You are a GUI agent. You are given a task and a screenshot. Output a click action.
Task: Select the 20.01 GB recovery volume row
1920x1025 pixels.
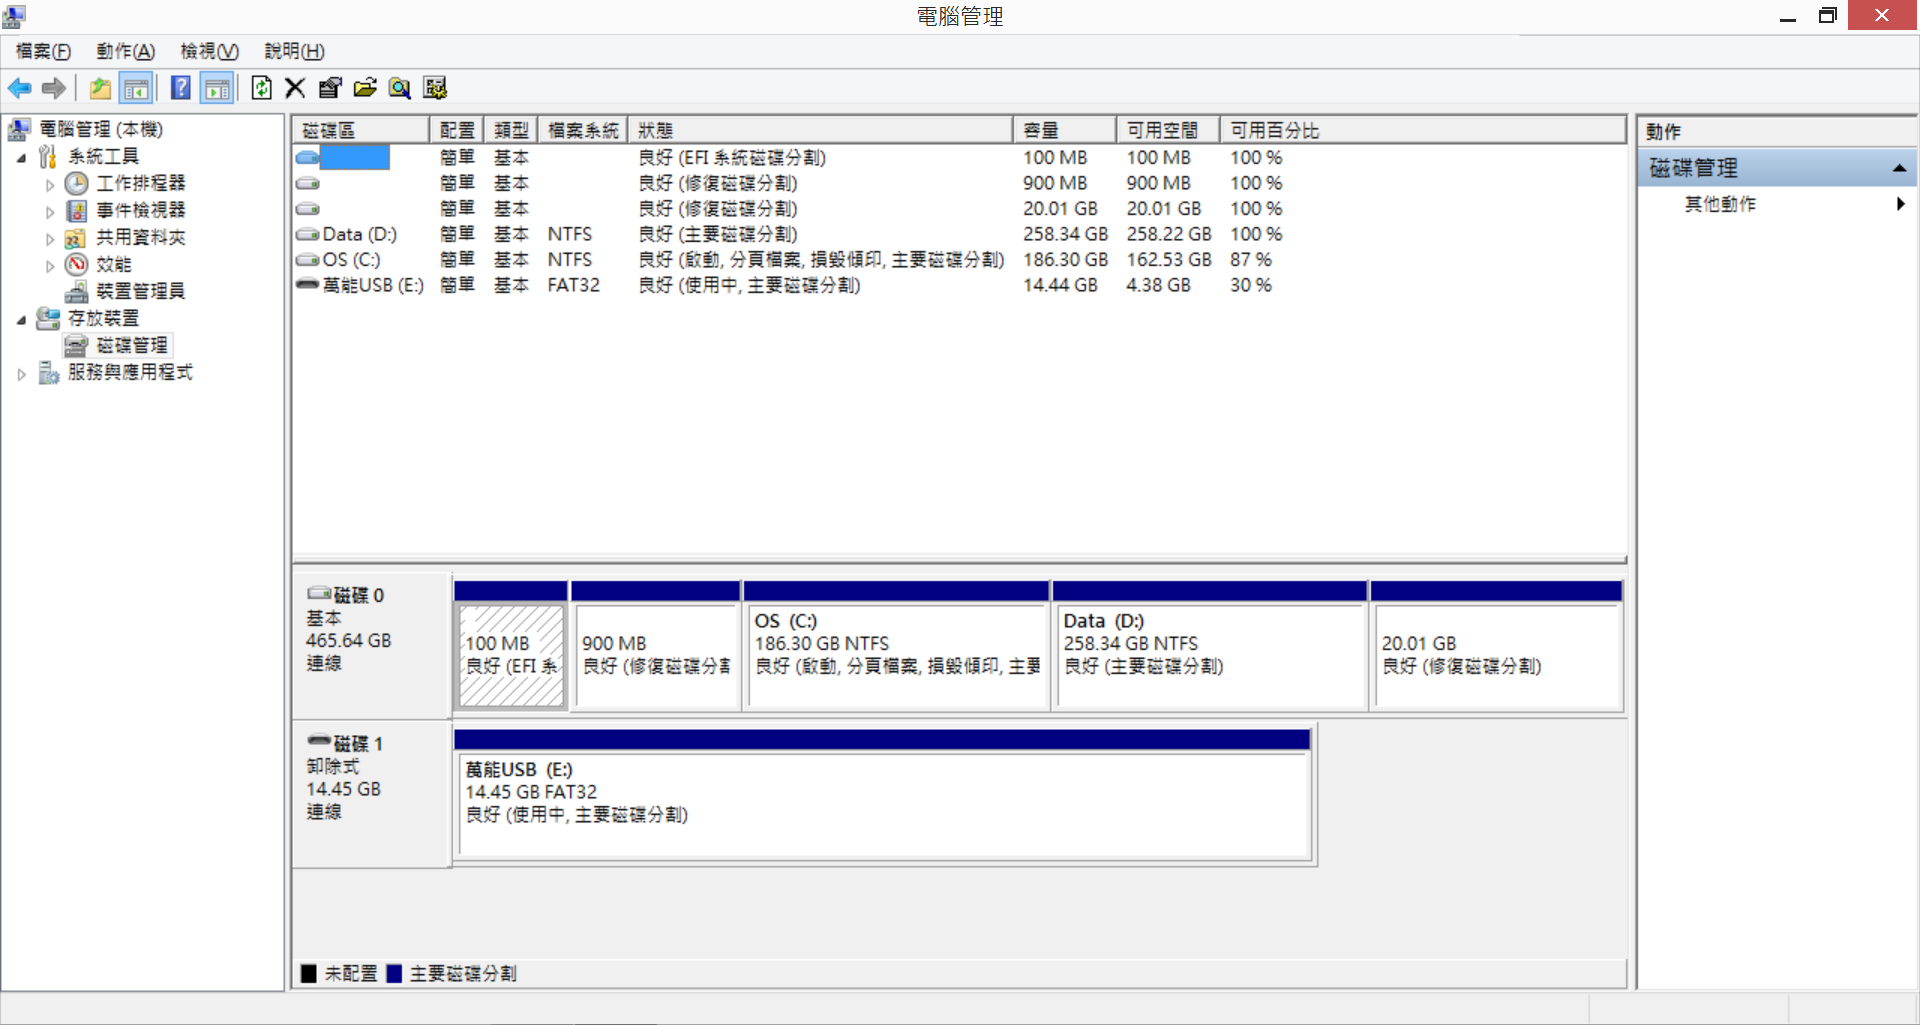tap(960, 208)
